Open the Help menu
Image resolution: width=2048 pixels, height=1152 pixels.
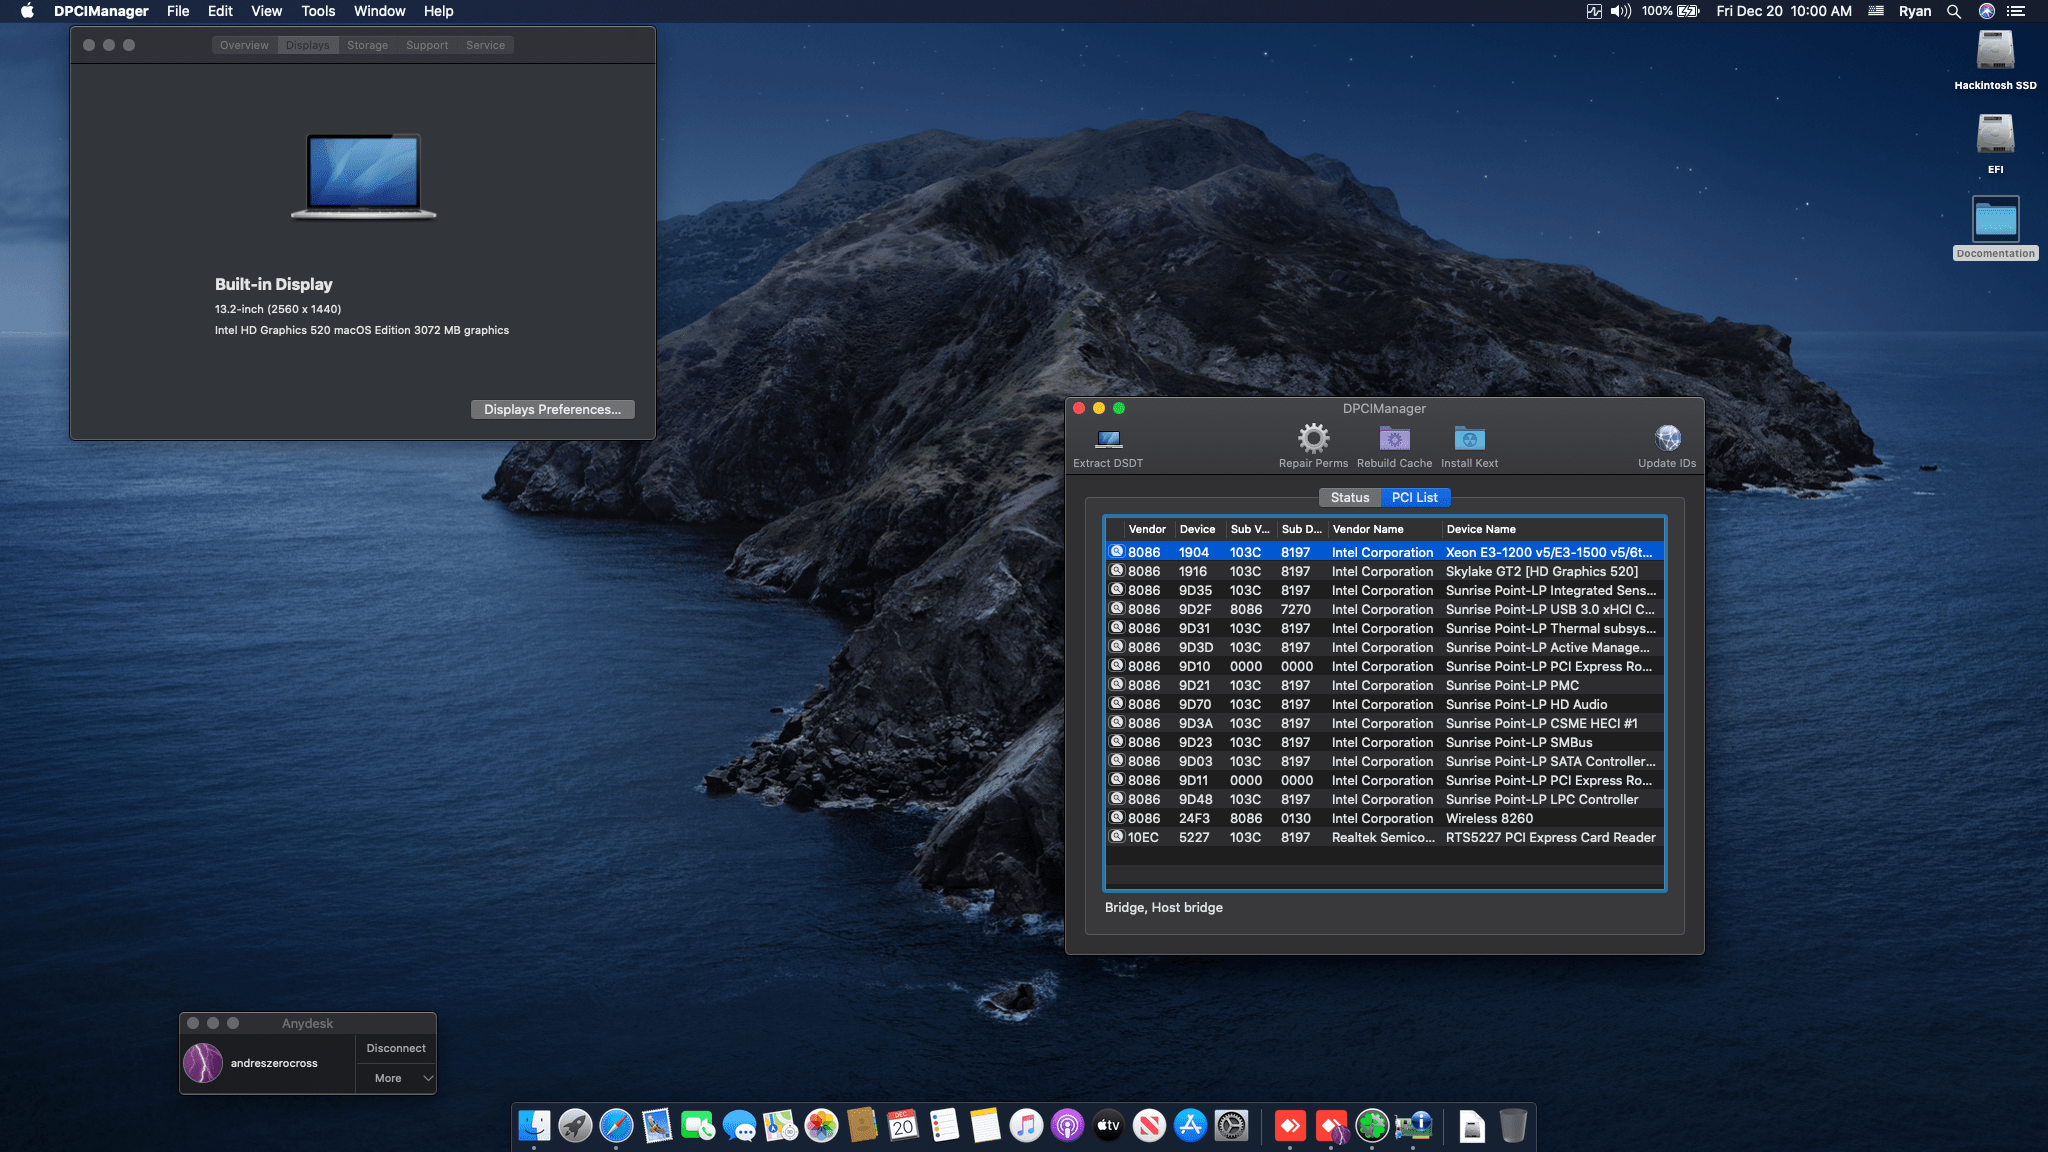click(438, 11)
